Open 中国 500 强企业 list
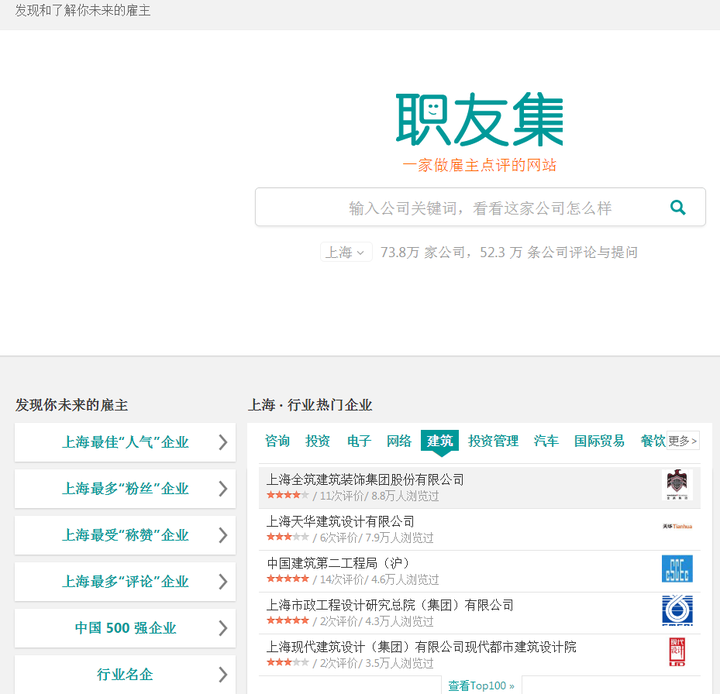Viewport: 720px width, 694px height. 125,628
